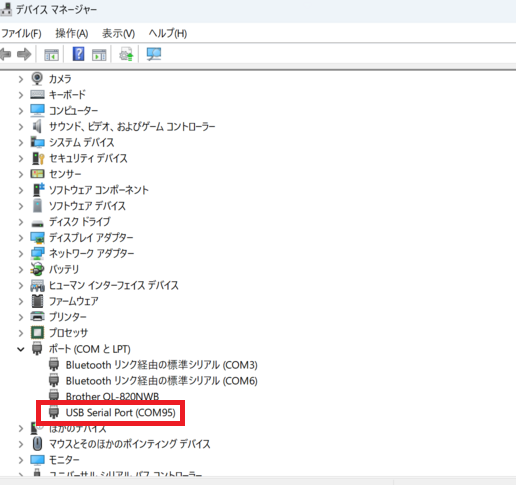The width and height of the screenshot is (516, 485).
Task: Open the blue Help question mark icon
Action: tap(78, 54)
